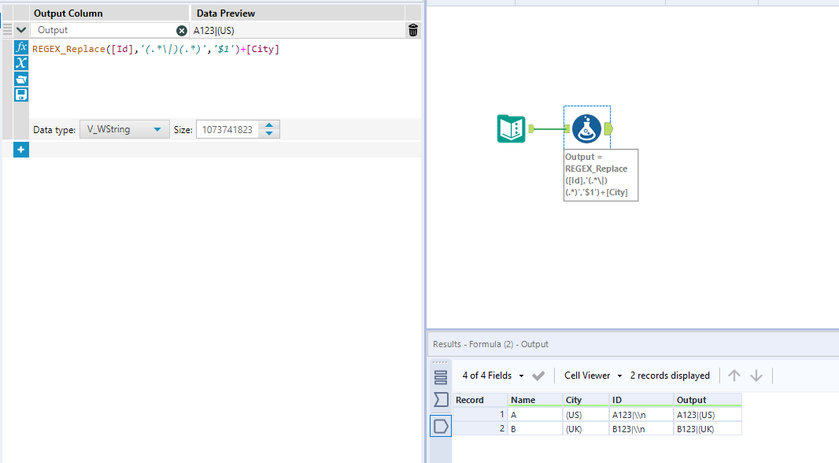Select the (US) City cell
The height and width of the screenshot is (463, 839).
(585, 415)
